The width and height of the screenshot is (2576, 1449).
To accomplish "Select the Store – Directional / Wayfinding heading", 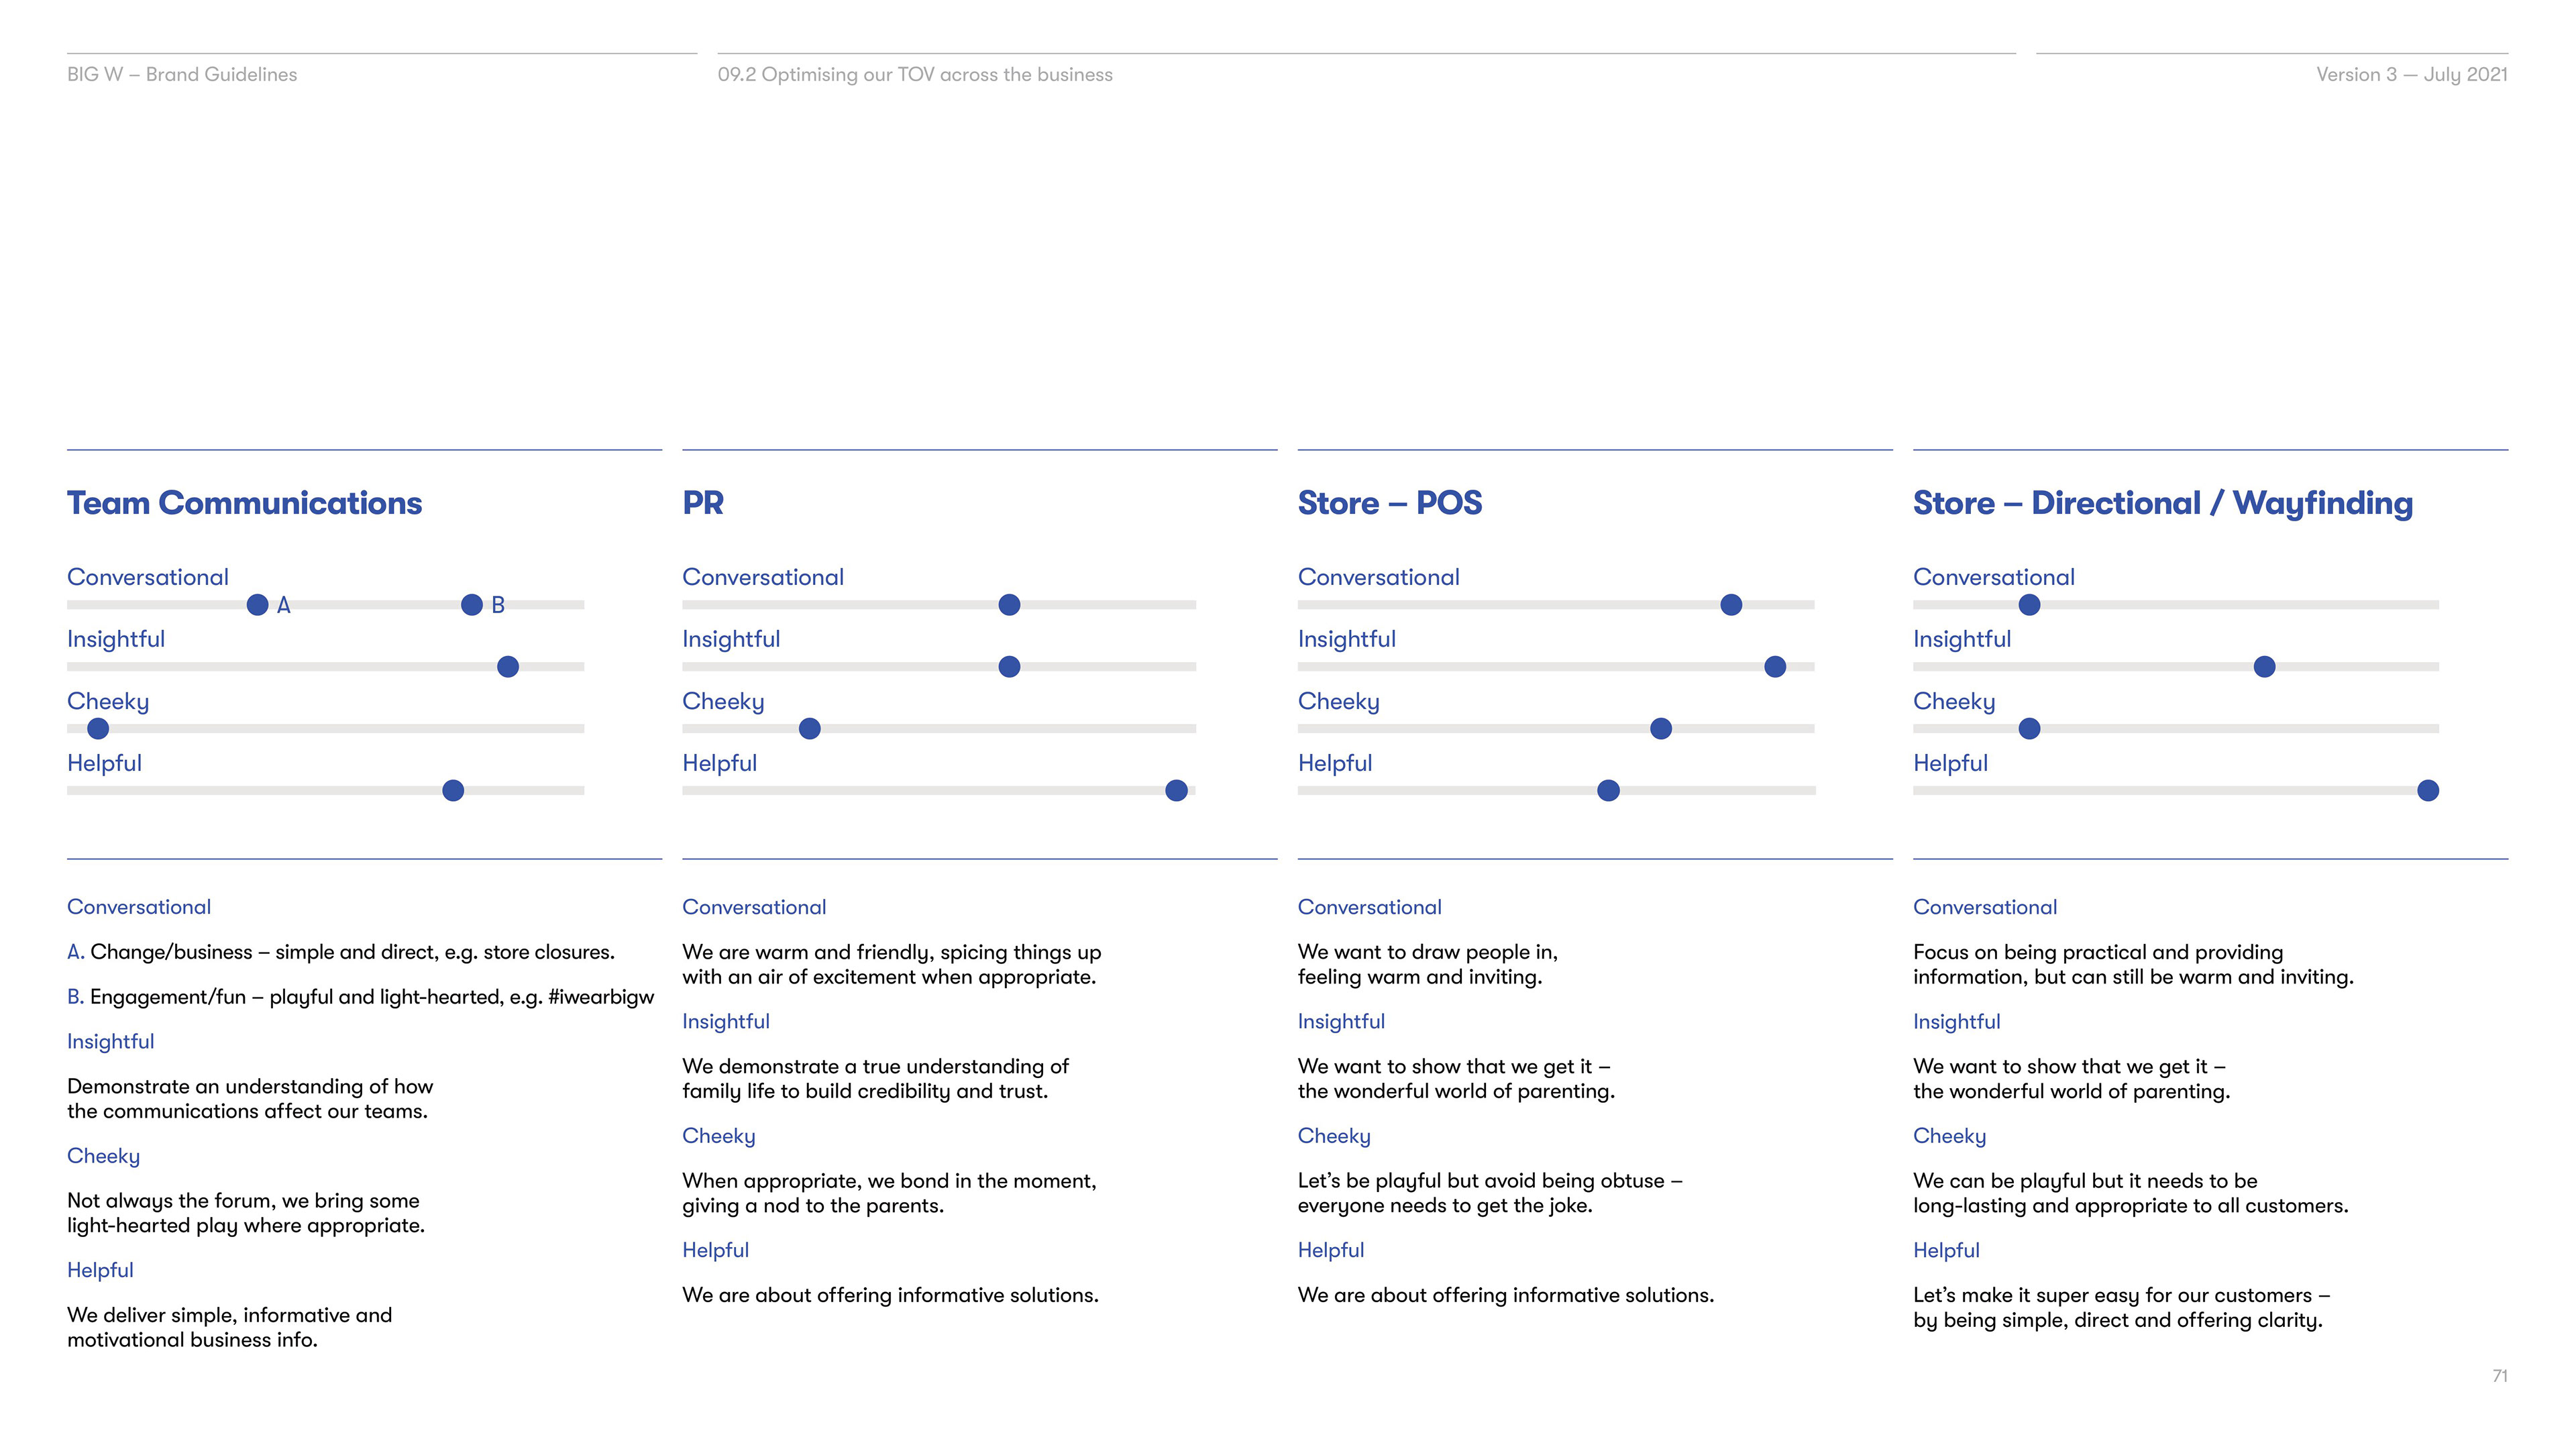I will pos(2162,503).
